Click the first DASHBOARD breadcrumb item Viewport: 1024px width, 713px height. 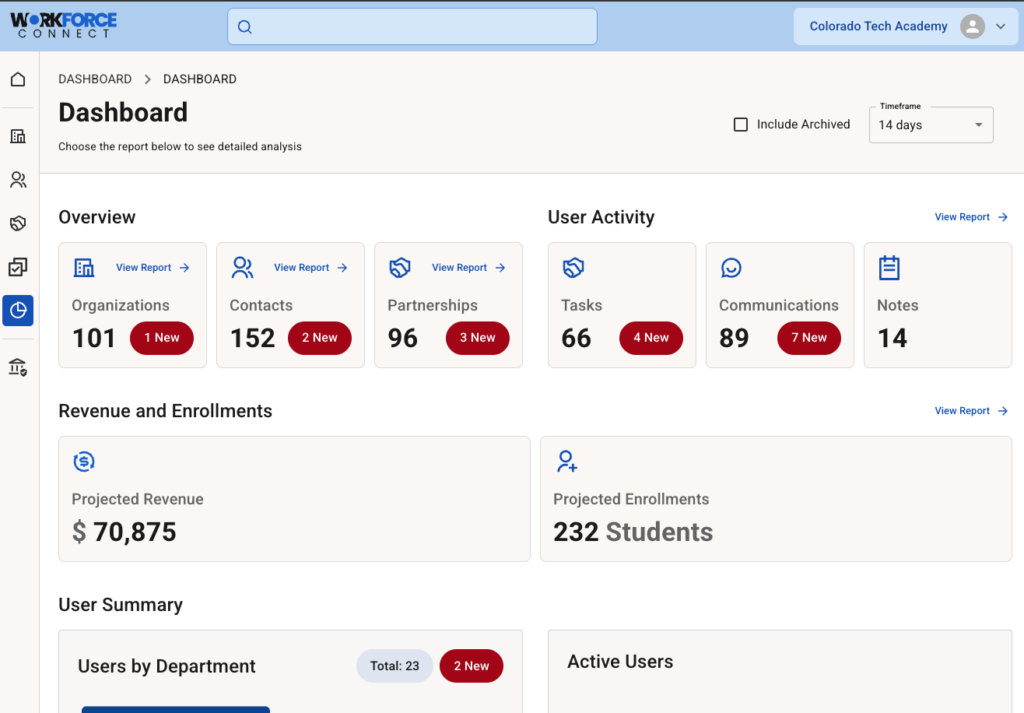click(x=95, y=79)
